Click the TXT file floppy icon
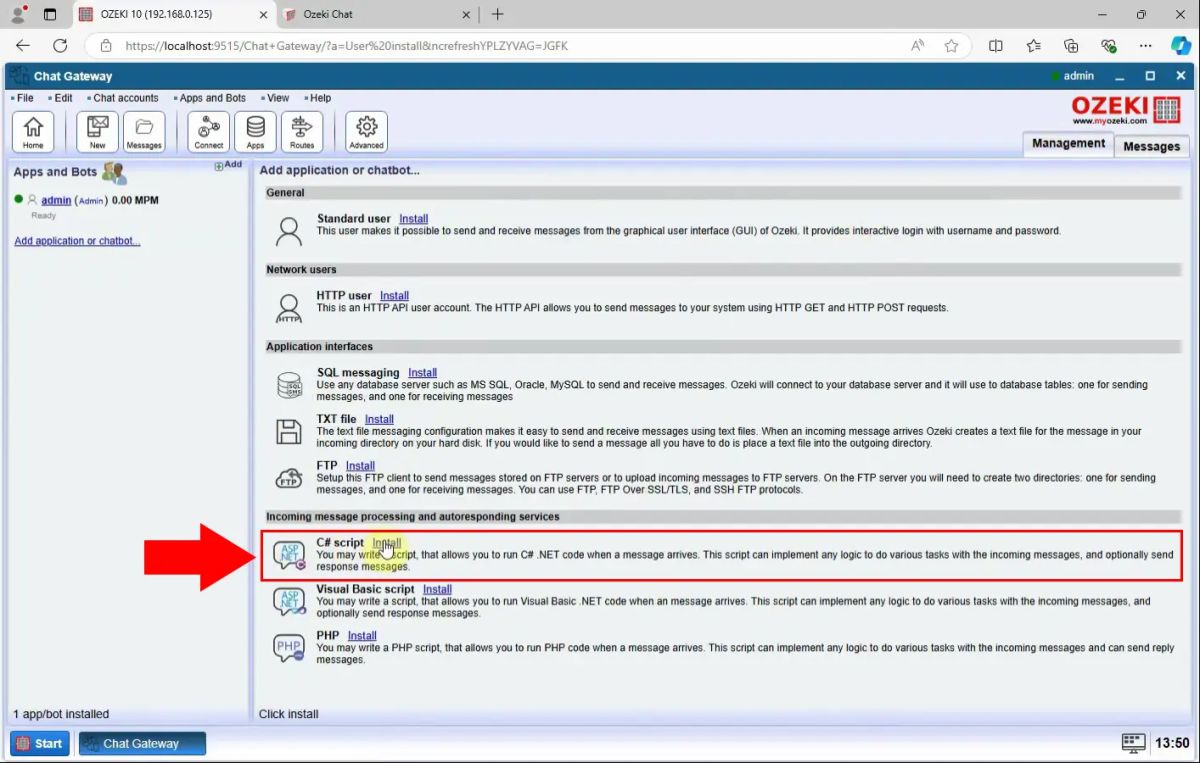 tap(289, 431)
